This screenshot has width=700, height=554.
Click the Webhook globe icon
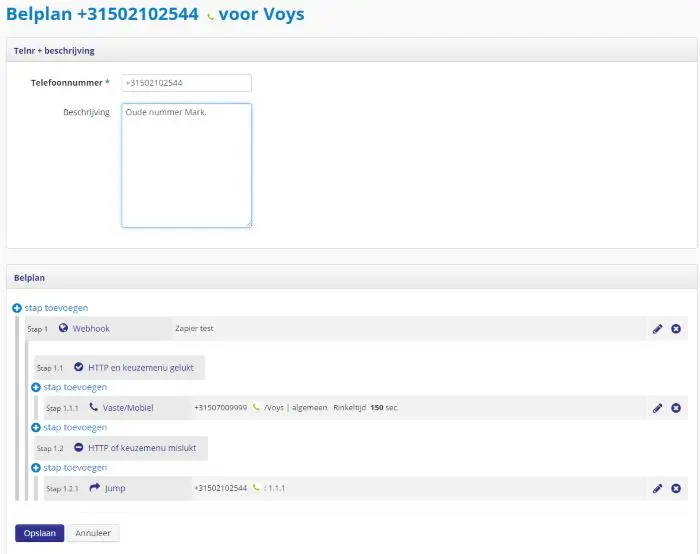click(x=63, y=328)
